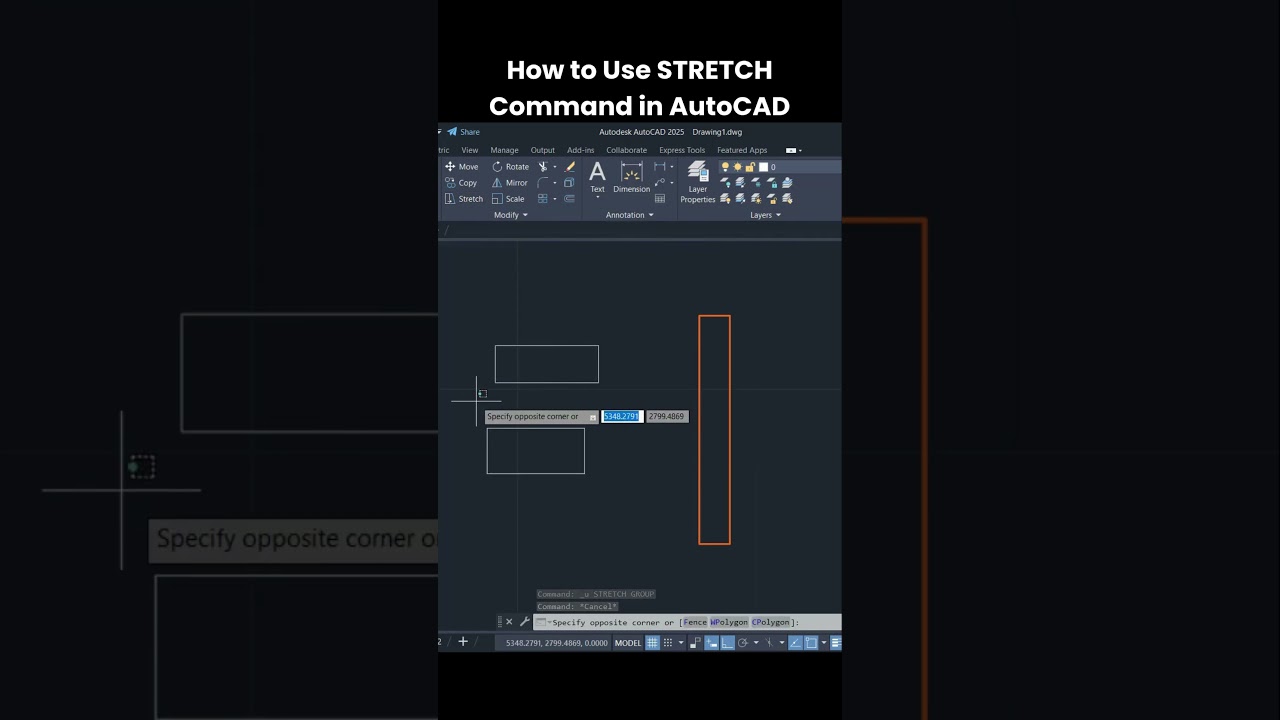Toggle snap mode in status bar
This screenshot has width=1280, height=720.
pos(668,643)
